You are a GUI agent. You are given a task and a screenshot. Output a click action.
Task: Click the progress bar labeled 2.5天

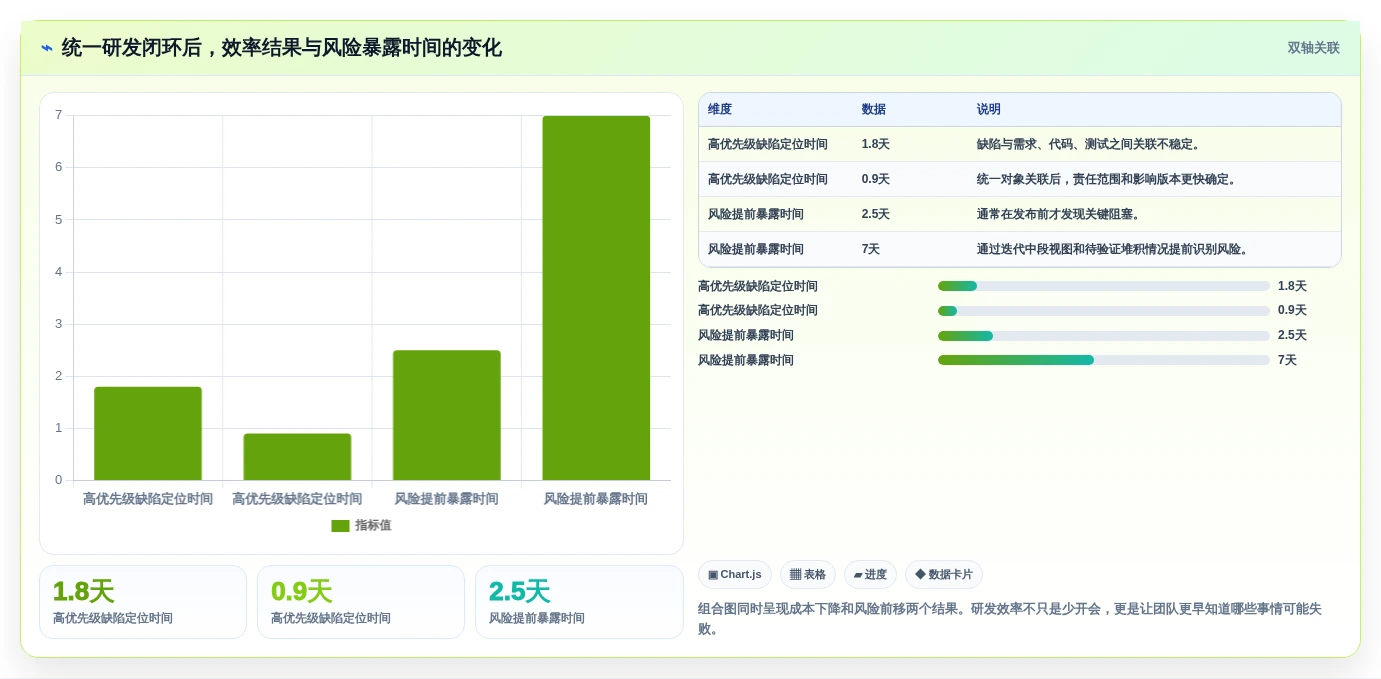point(1104,336)
